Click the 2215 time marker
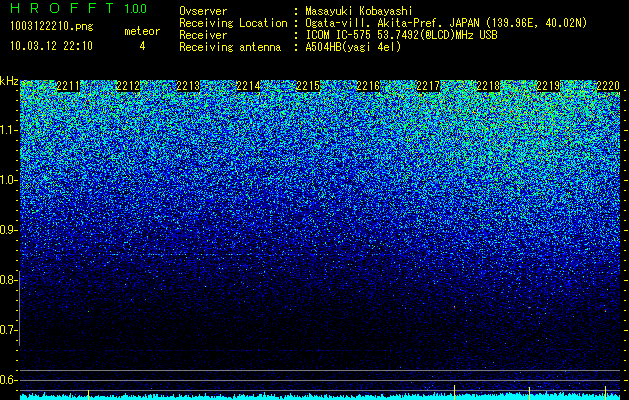The height and width of the screenshot is (400, 629). [308, 86]
